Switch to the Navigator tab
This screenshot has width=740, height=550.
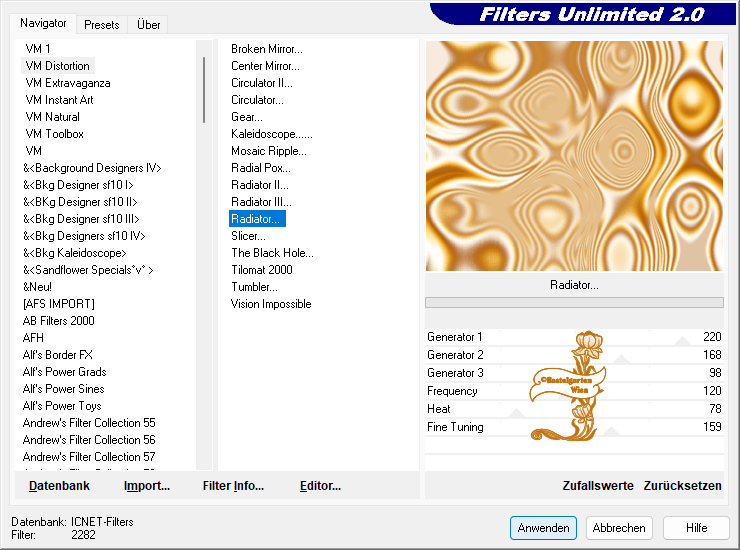pyautogui.click(x=43, y=23)
